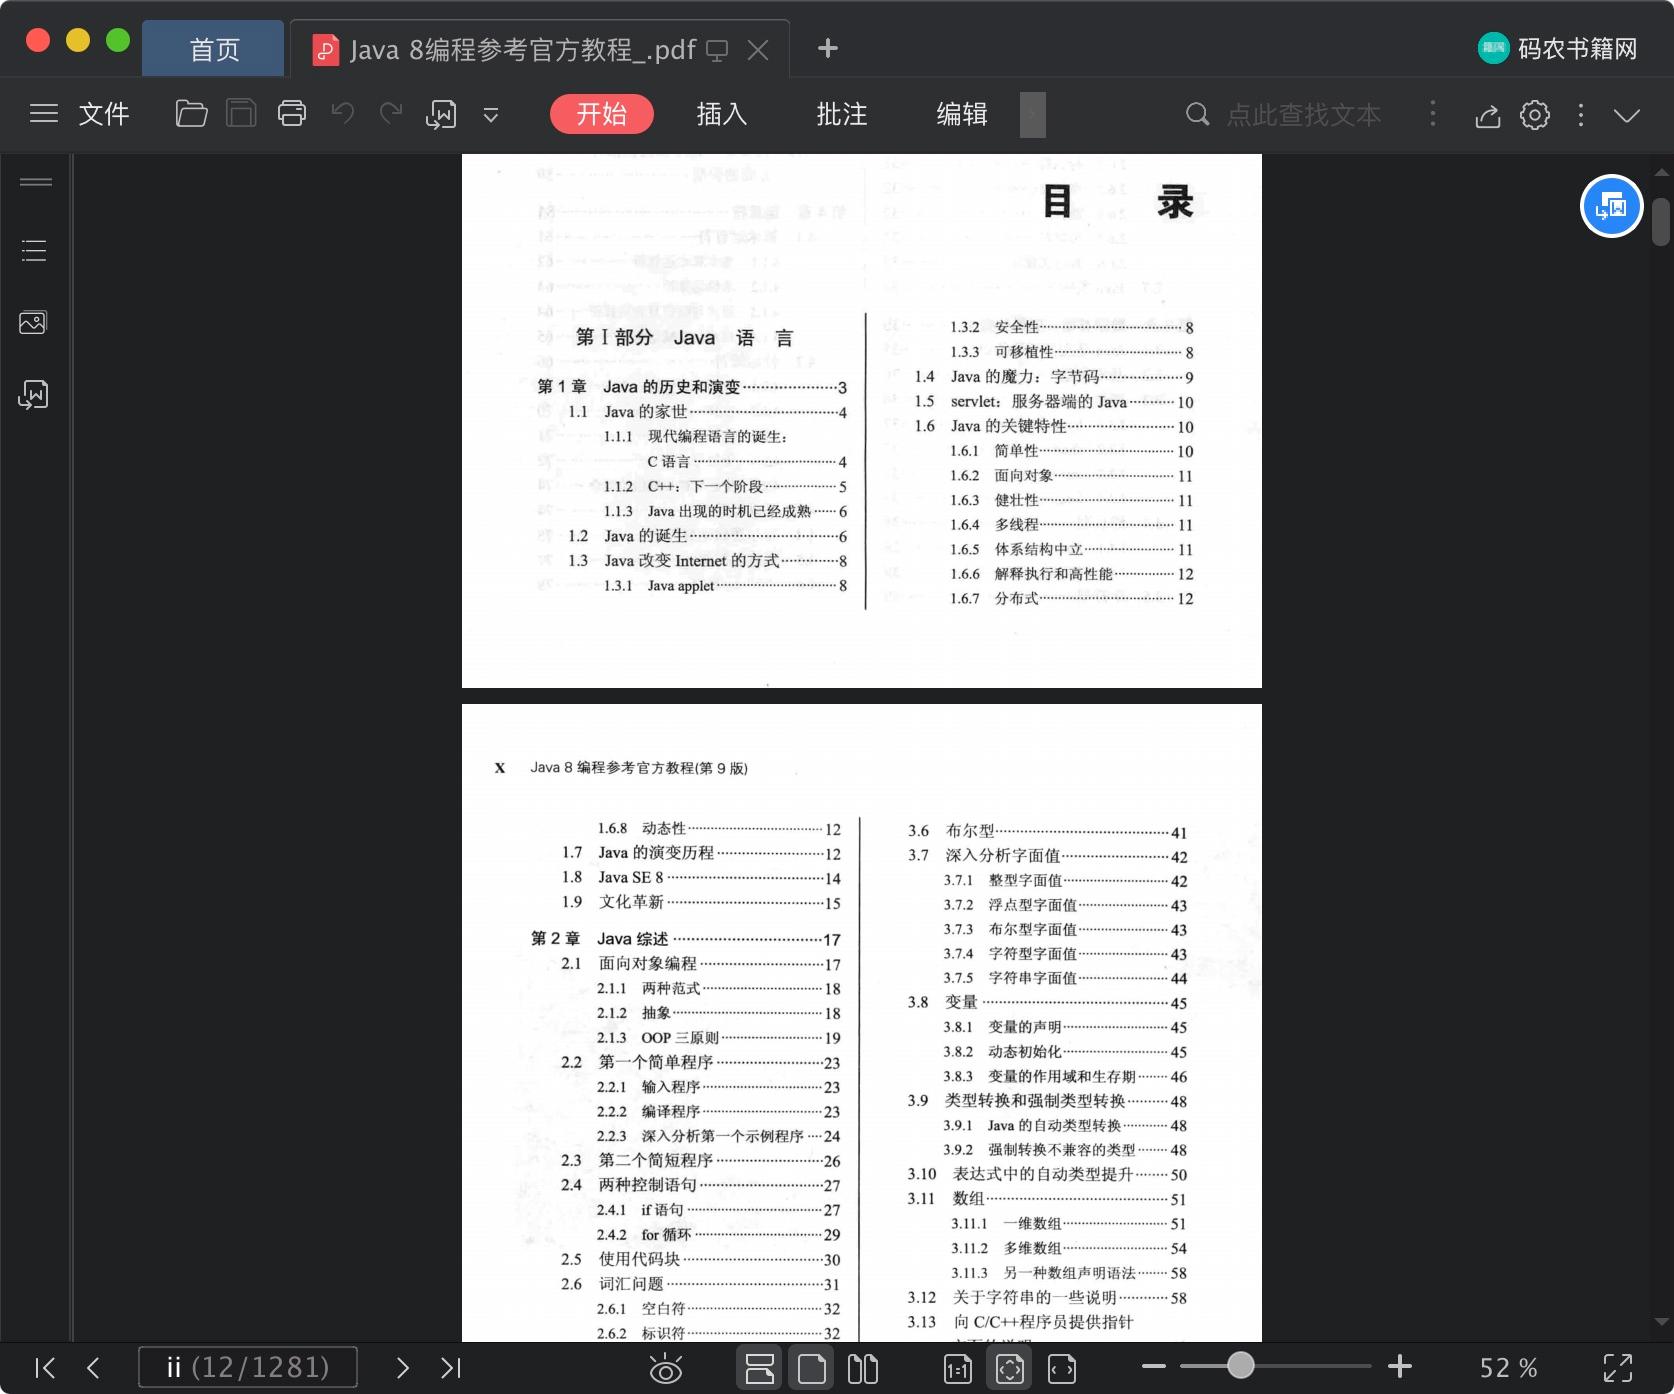Open the 插入 ribbon tab
Screen dimensions: 1674x1394
click(x=722, y=114)
